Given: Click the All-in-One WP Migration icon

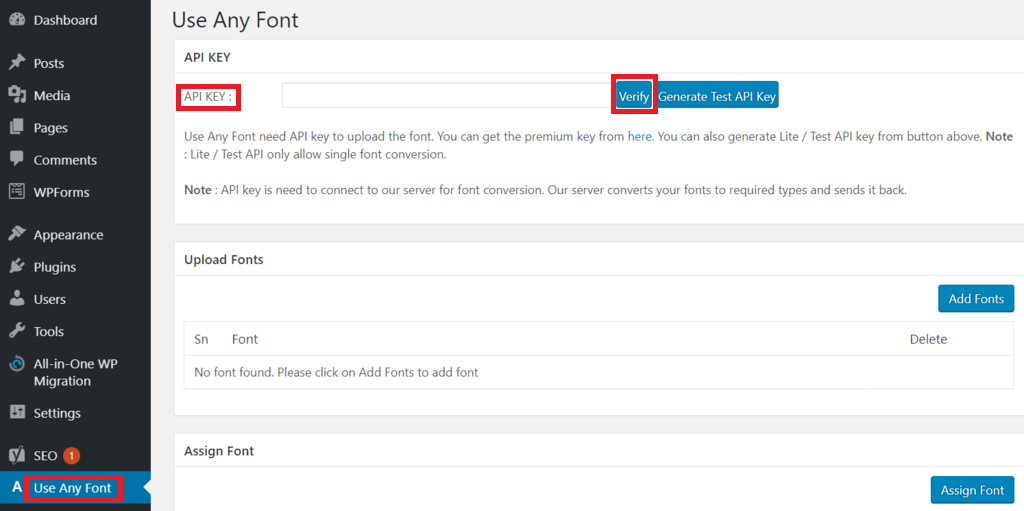Looking at the screenshot, I should click(17, 365).
